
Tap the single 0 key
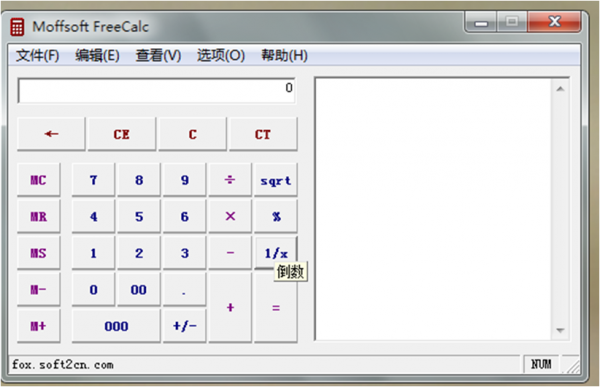click(93, 289)
